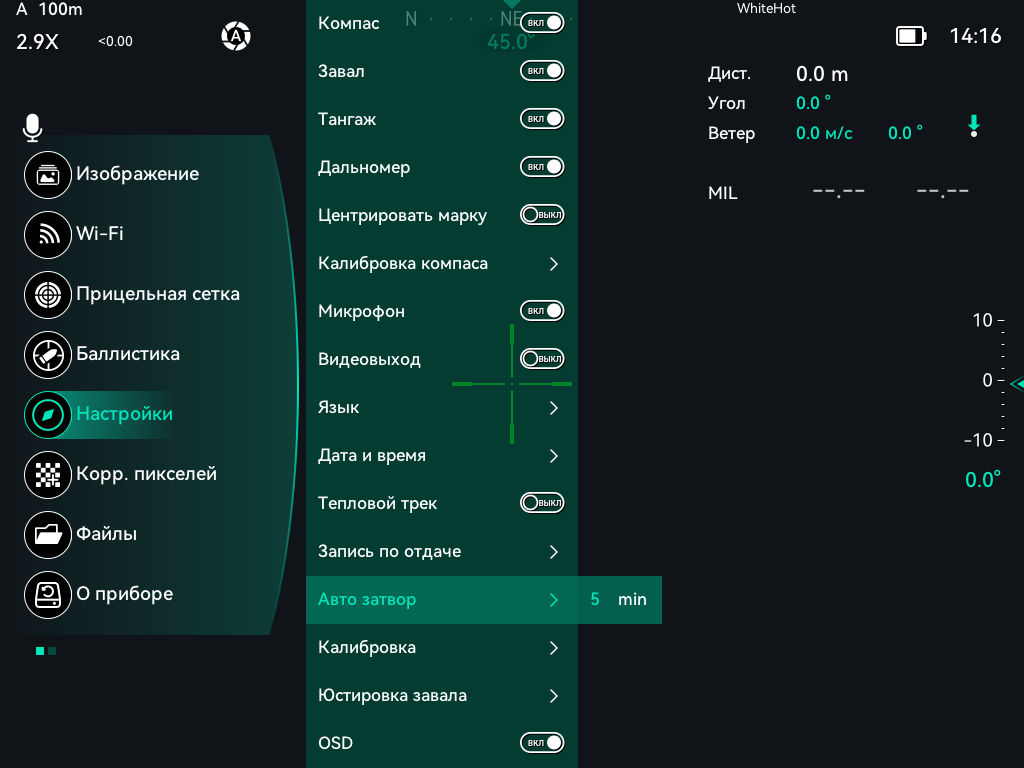Tap the 14:16 clock display

click(x=975, y=36)
